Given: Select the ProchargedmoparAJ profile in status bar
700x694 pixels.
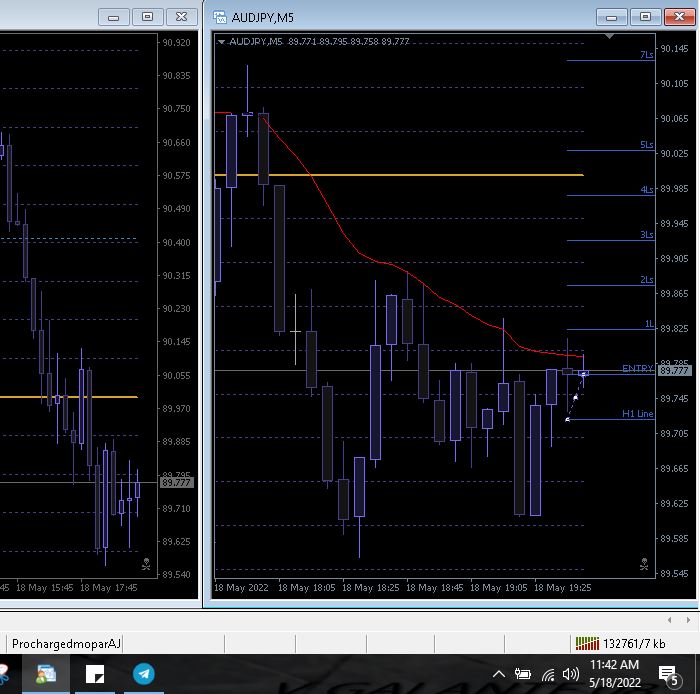Looking at the screenshot, I should 65,643.
